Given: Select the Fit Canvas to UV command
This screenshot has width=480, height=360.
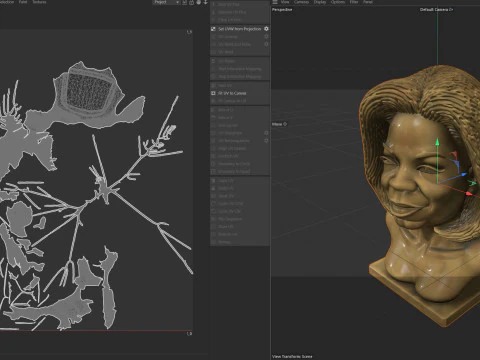Looking at the screenshot, I should [x=232, y=101].
